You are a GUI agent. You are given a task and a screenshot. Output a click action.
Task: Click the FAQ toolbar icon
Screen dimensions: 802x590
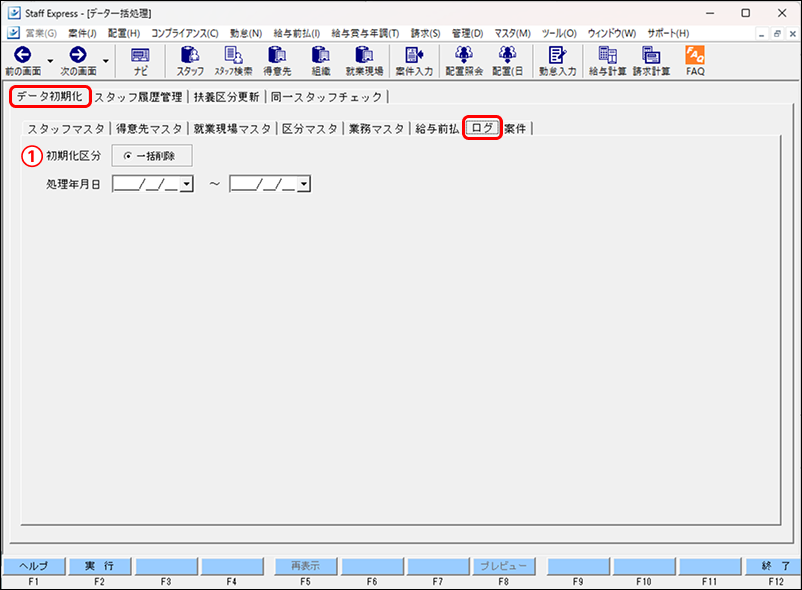coord(694,60)
